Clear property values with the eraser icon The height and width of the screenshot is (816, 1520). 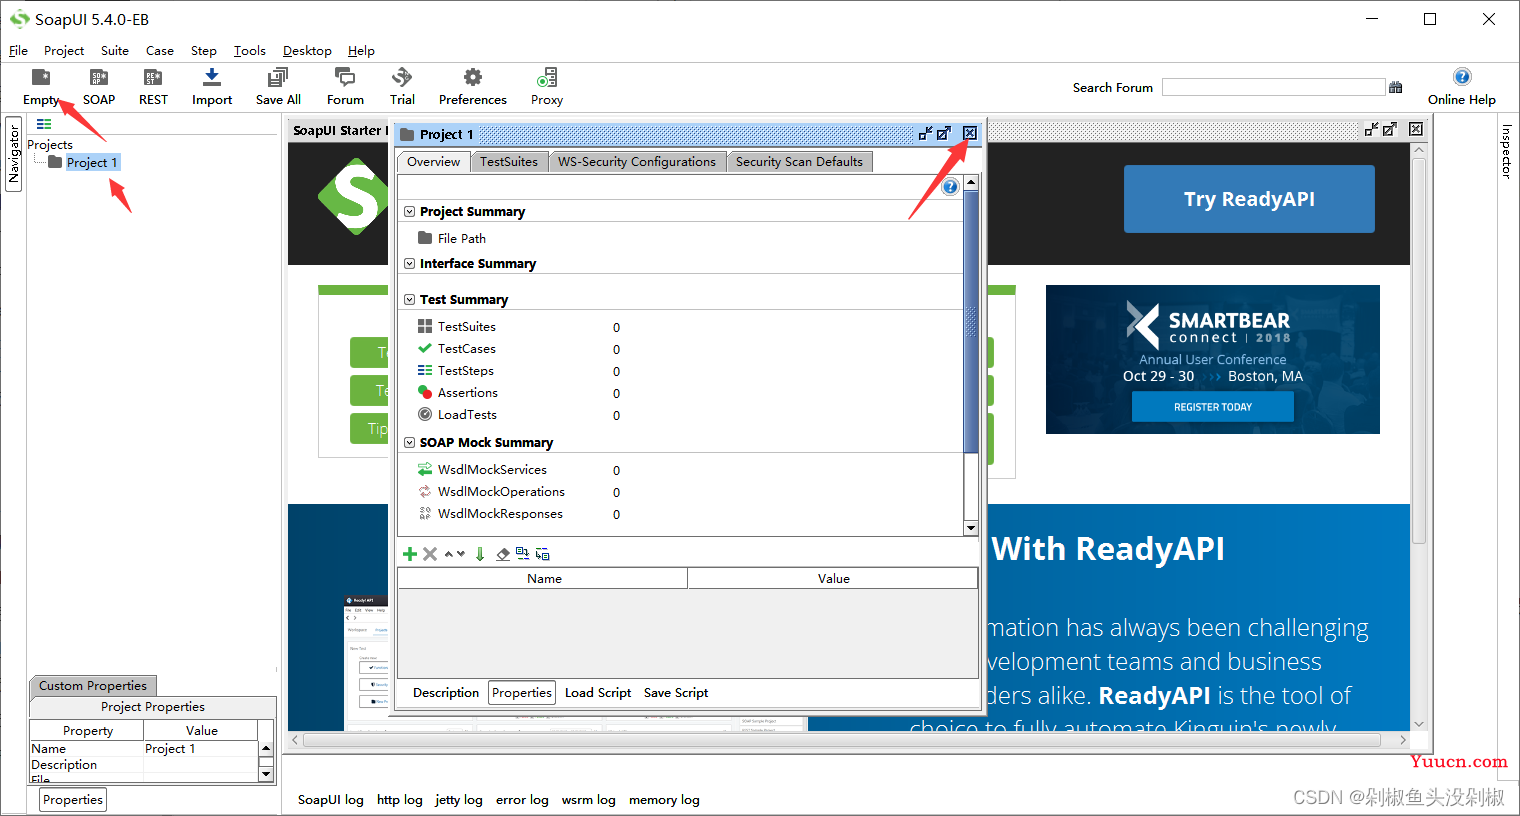coord(503,554)
